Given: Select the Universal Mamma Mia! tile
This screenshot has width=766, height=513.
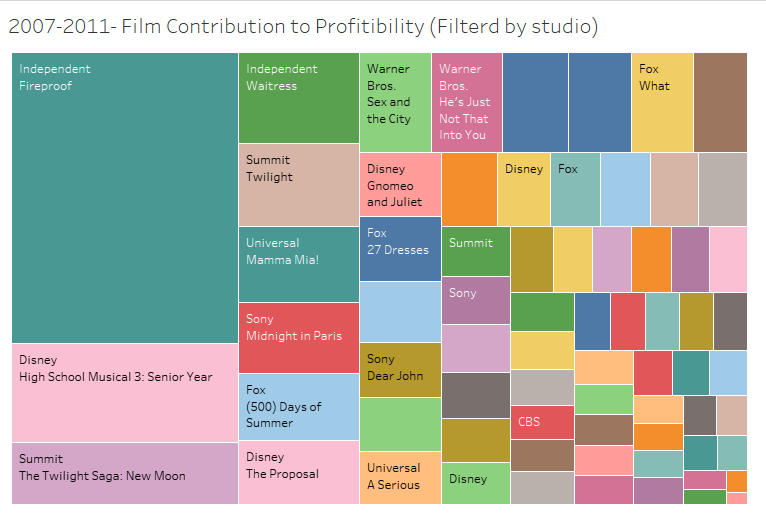Looking at the screenshot, I should pos(298,264).
